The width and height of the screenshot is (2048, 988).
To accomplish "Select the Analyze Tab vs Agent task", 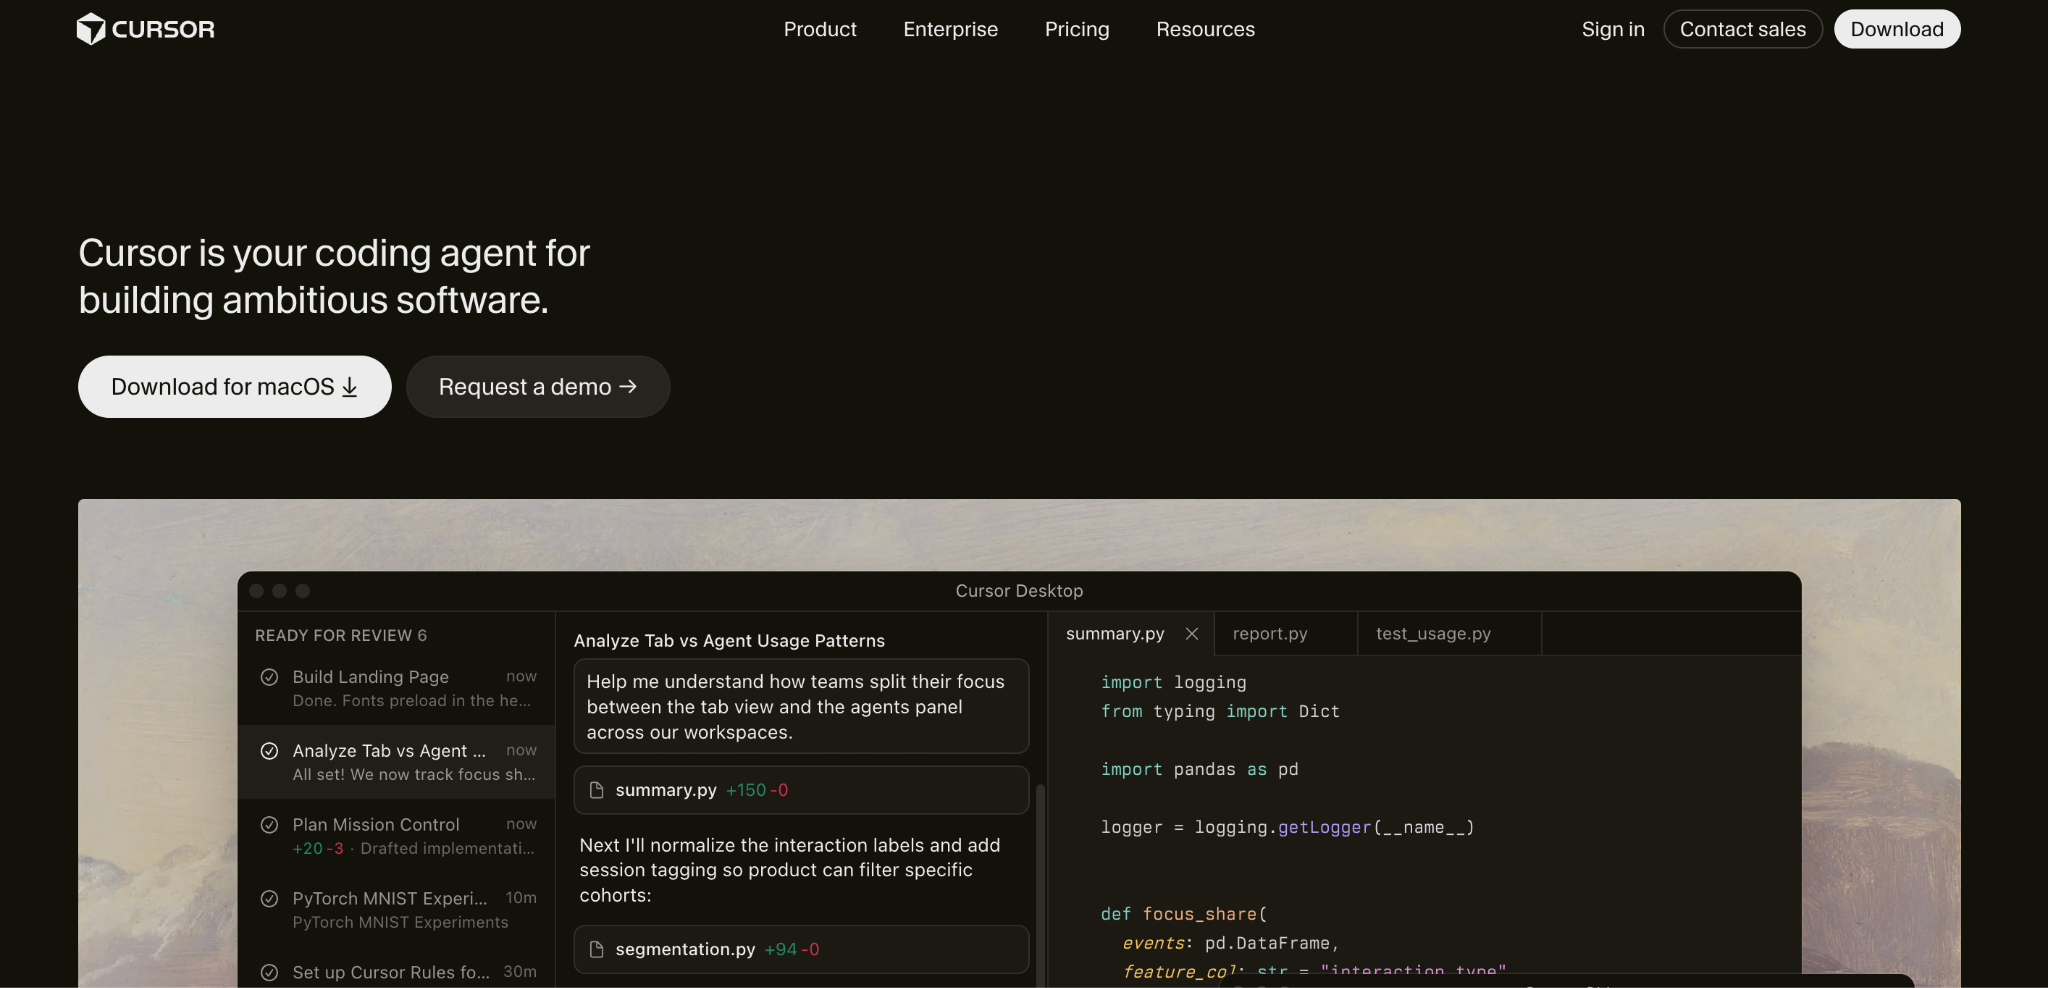I will pos(397,762).
